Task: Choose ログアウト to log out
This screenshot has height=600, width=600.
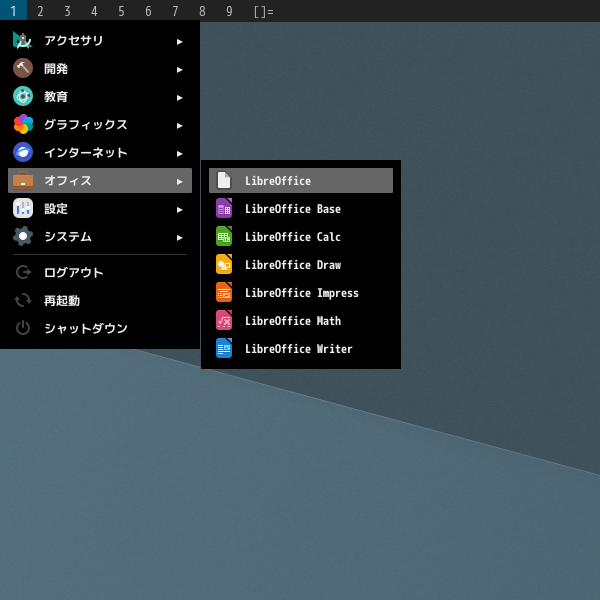Action: (x=100, y=272)
